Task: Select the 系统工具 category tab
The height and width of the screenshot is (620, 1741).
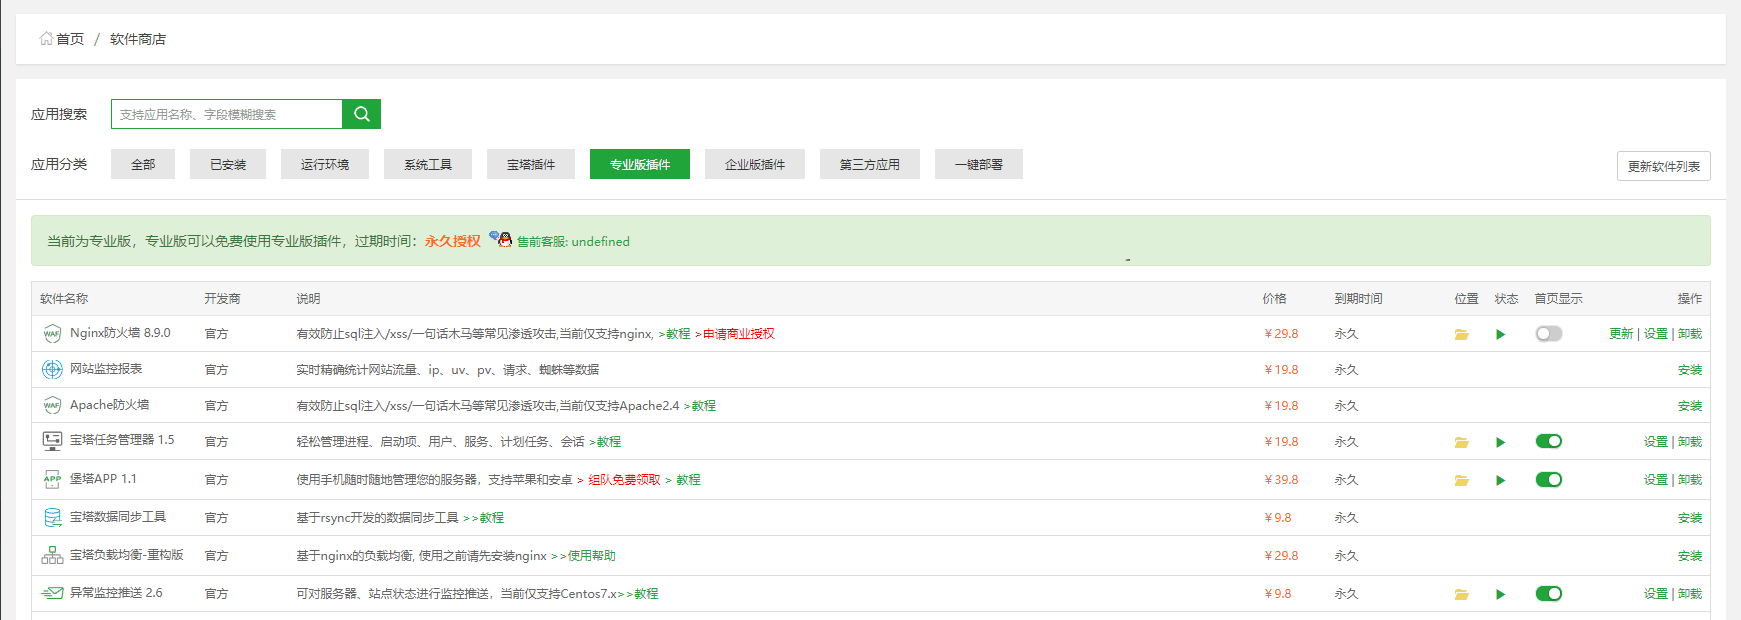Action: coord(428,164)
